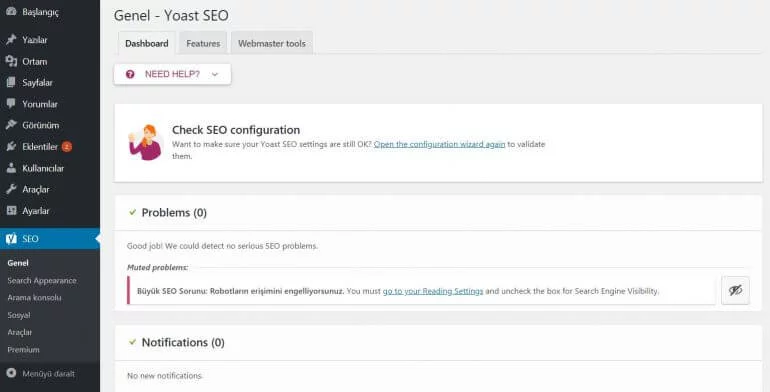Switch to the Webmaster tools tab
This screenshot has width=770, height=392.
[x=272, y=43]
